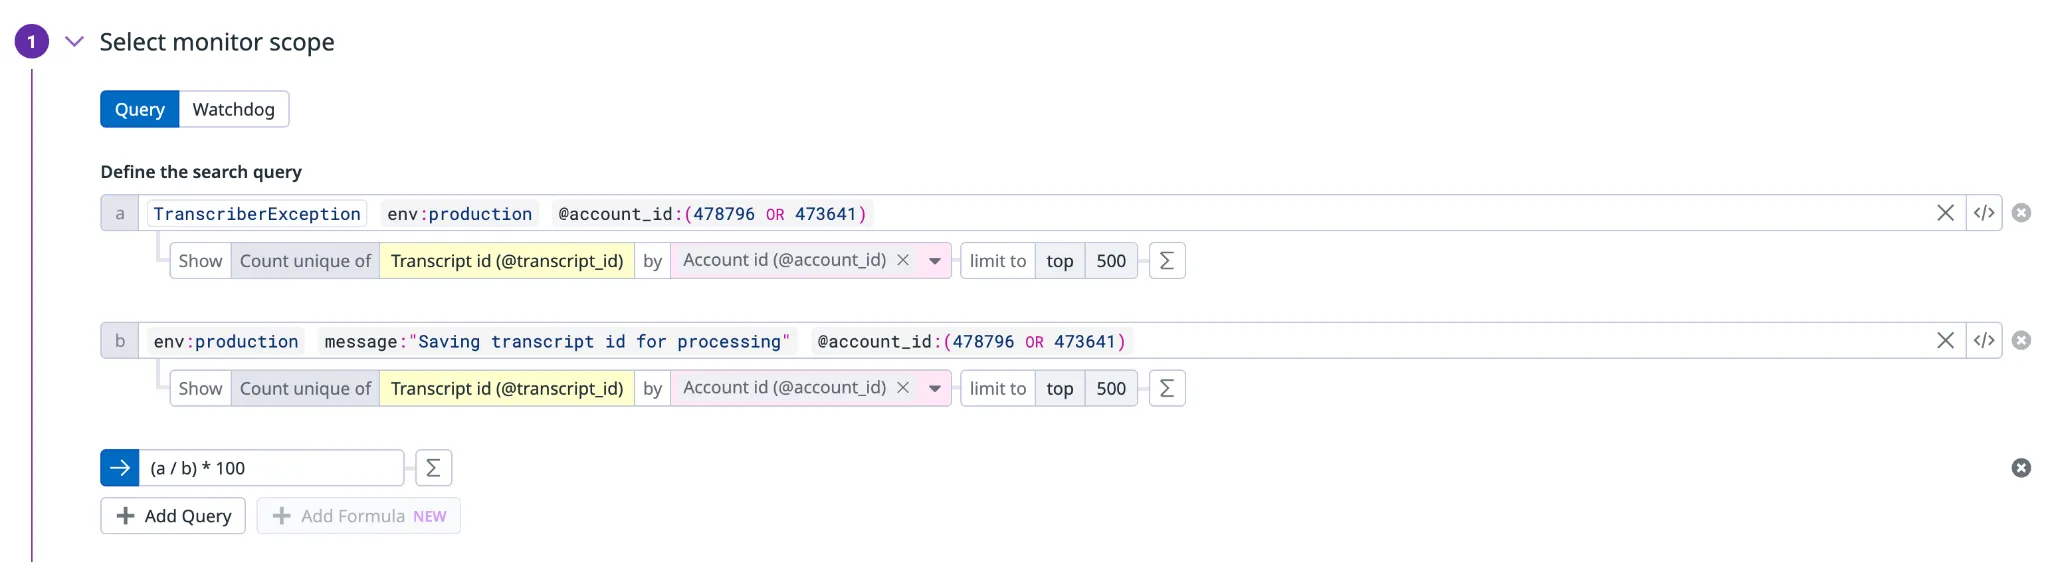Expand the group-by dropdown in query a
The height and width of the screenshot is (562, 2048).
point(935,261)
